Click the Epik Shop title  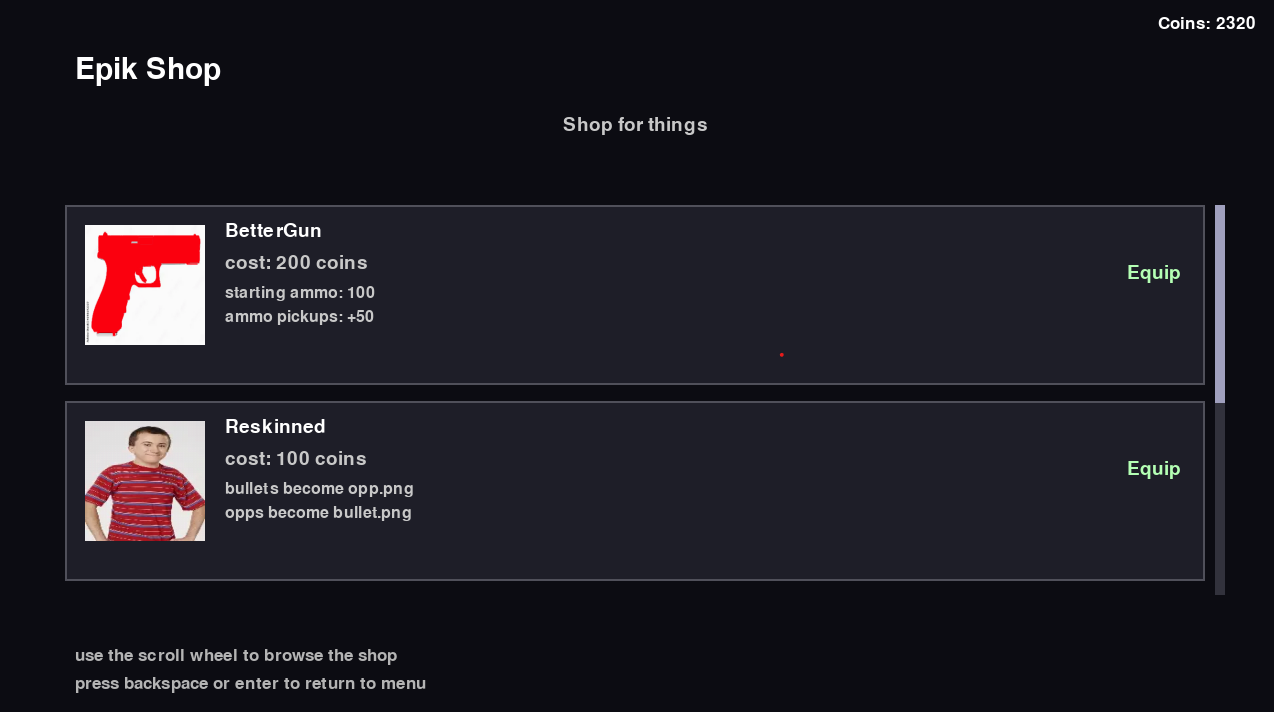[148, 69]
